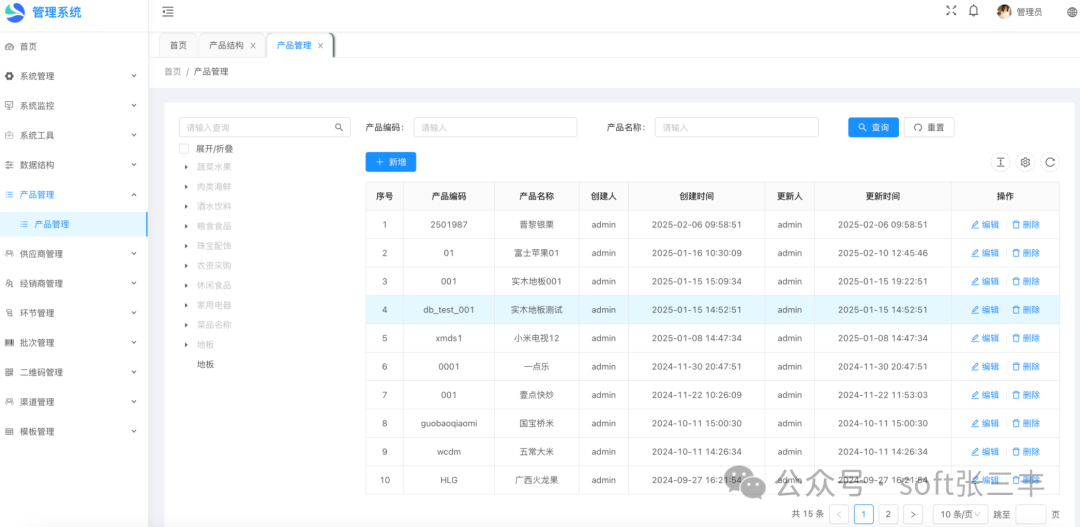The image size is (1080, 527).
Task: Open table column settings gear icon
Action: tap(1025, 162)
